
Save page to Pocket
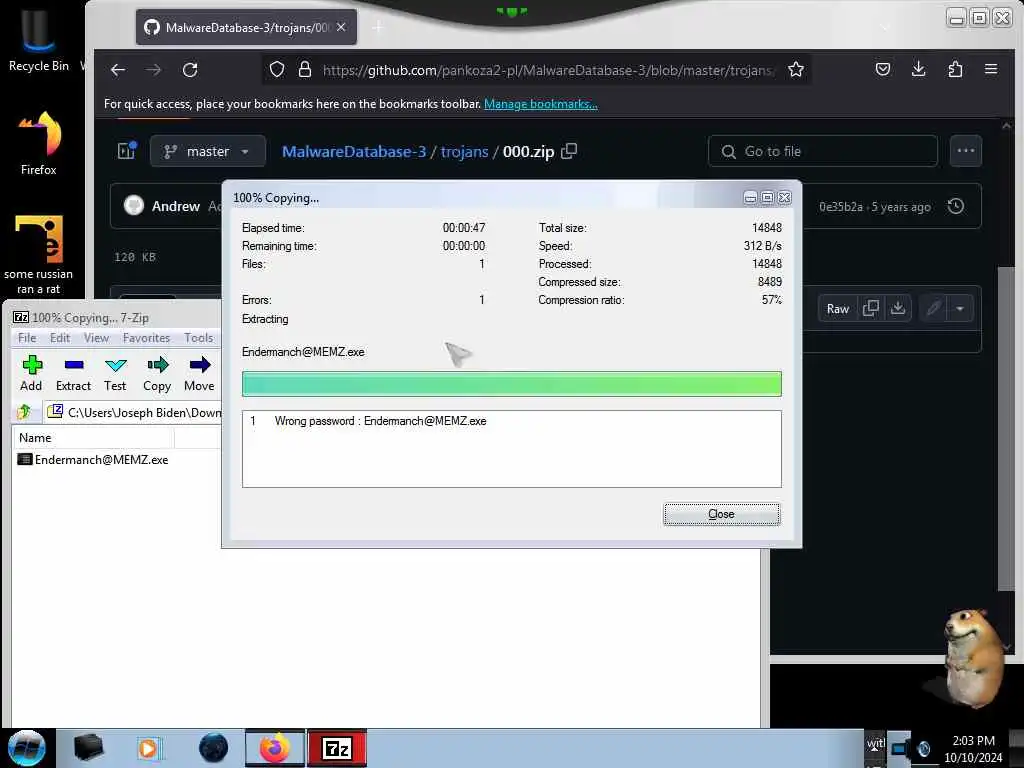(x=883, y=69)
